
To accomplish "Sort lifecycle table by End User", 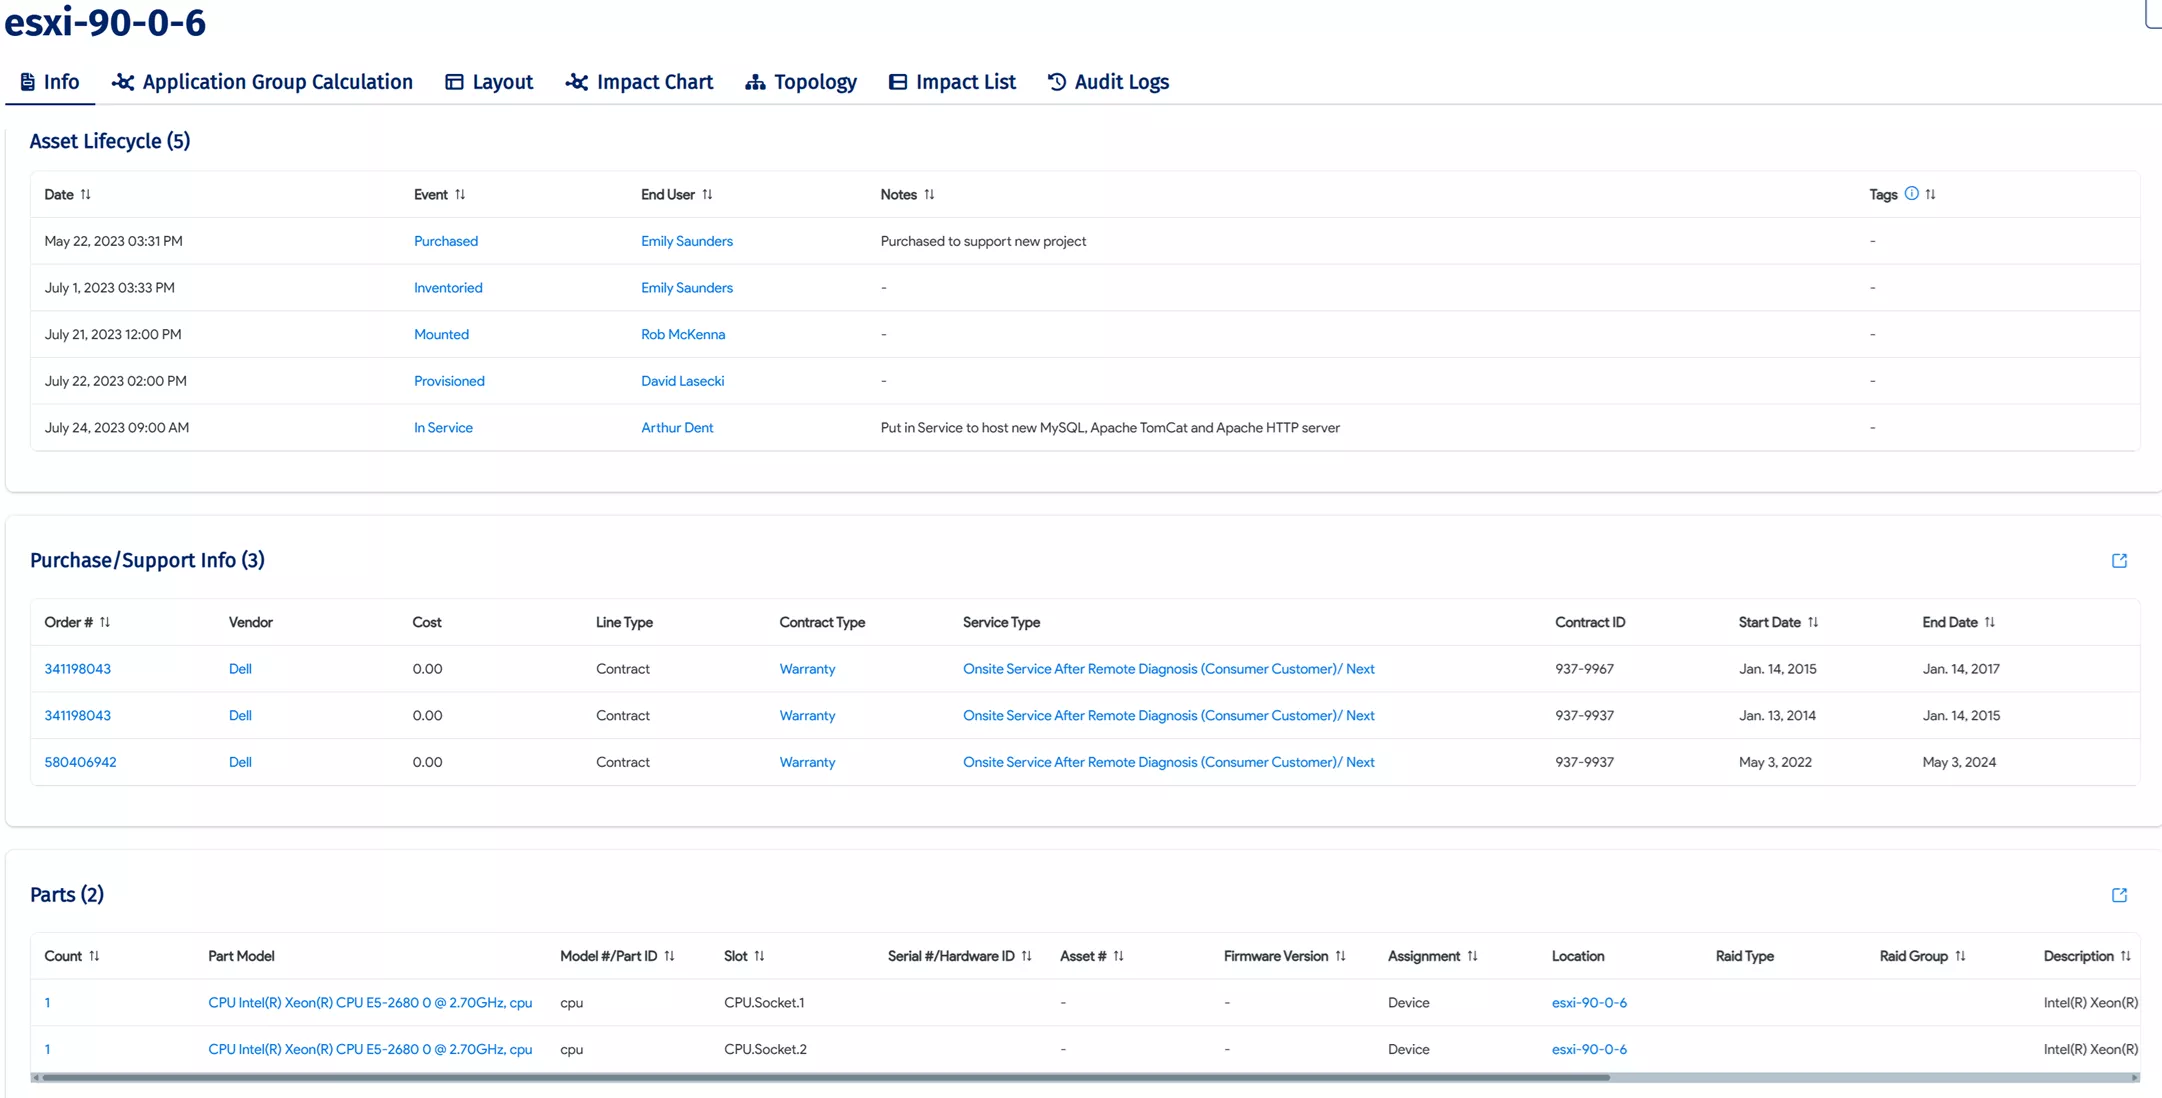I will (707, 195).
